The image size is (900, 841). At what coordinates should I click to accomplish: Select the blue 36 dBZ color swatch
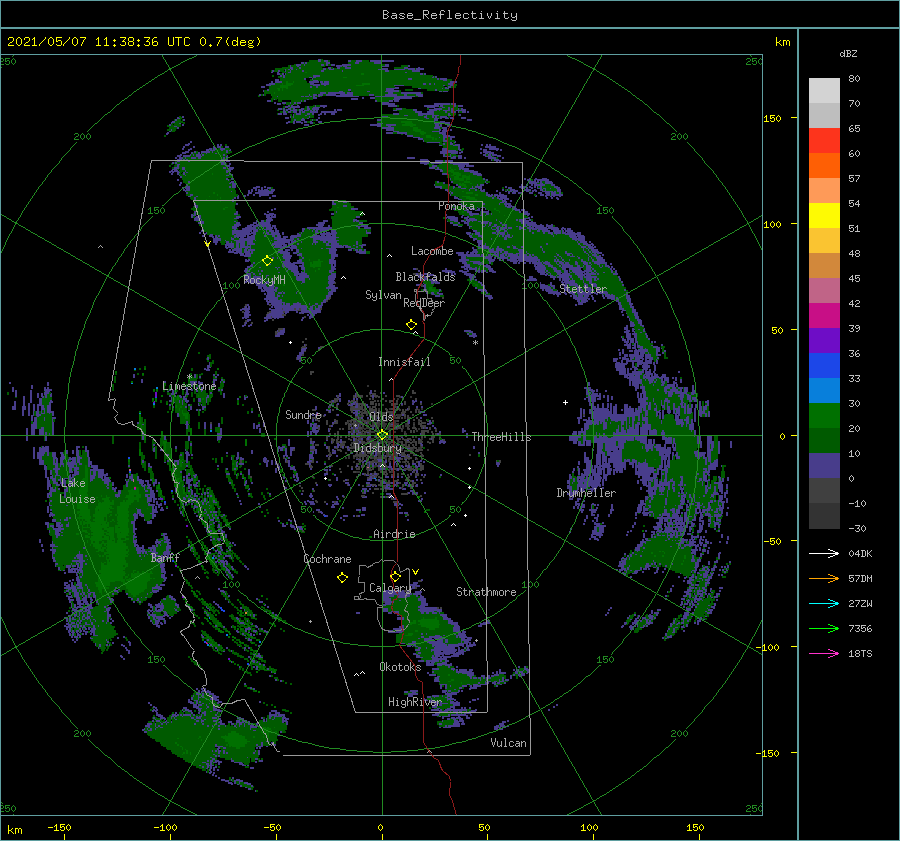click(824, 366)
